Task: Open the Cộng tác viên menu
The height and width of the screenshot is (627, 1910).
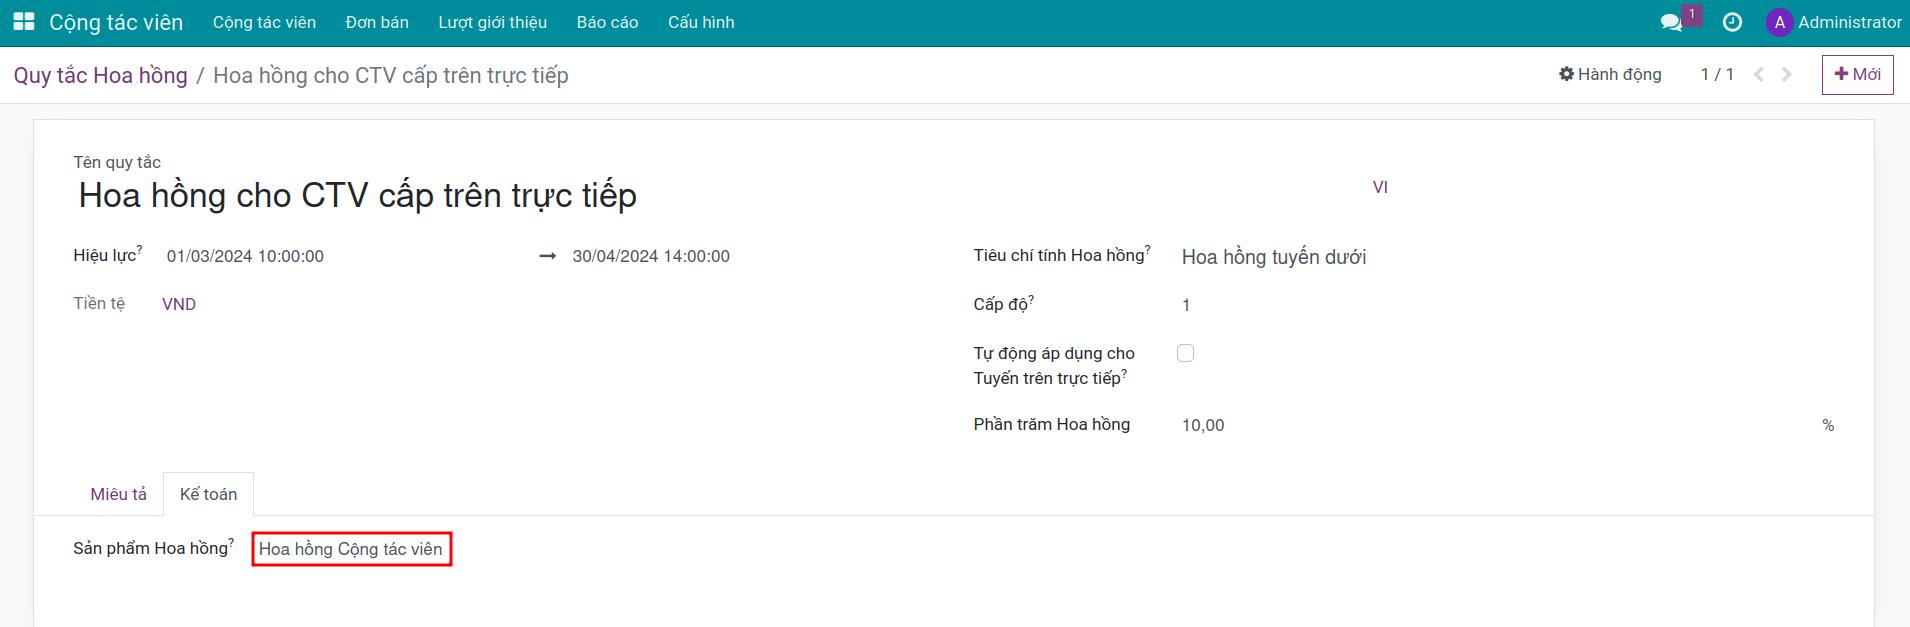Action: pyautogui.click(x=264, y=22)
